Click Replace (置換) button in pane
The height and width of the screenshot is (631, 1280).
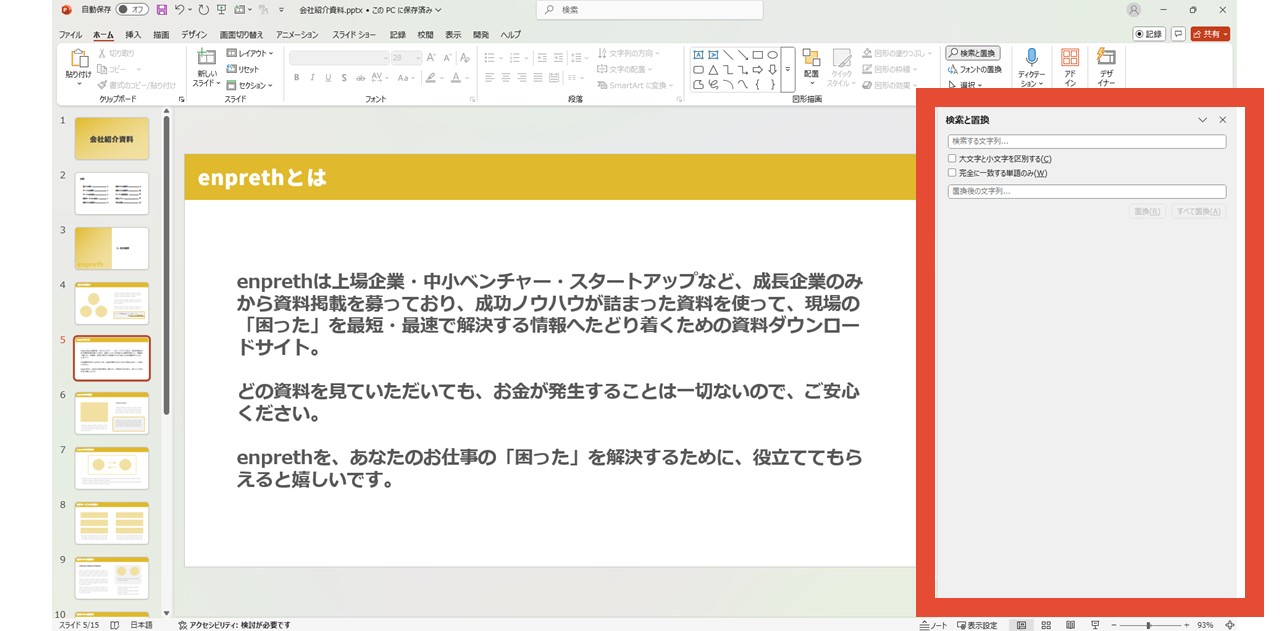point(1147,211)
